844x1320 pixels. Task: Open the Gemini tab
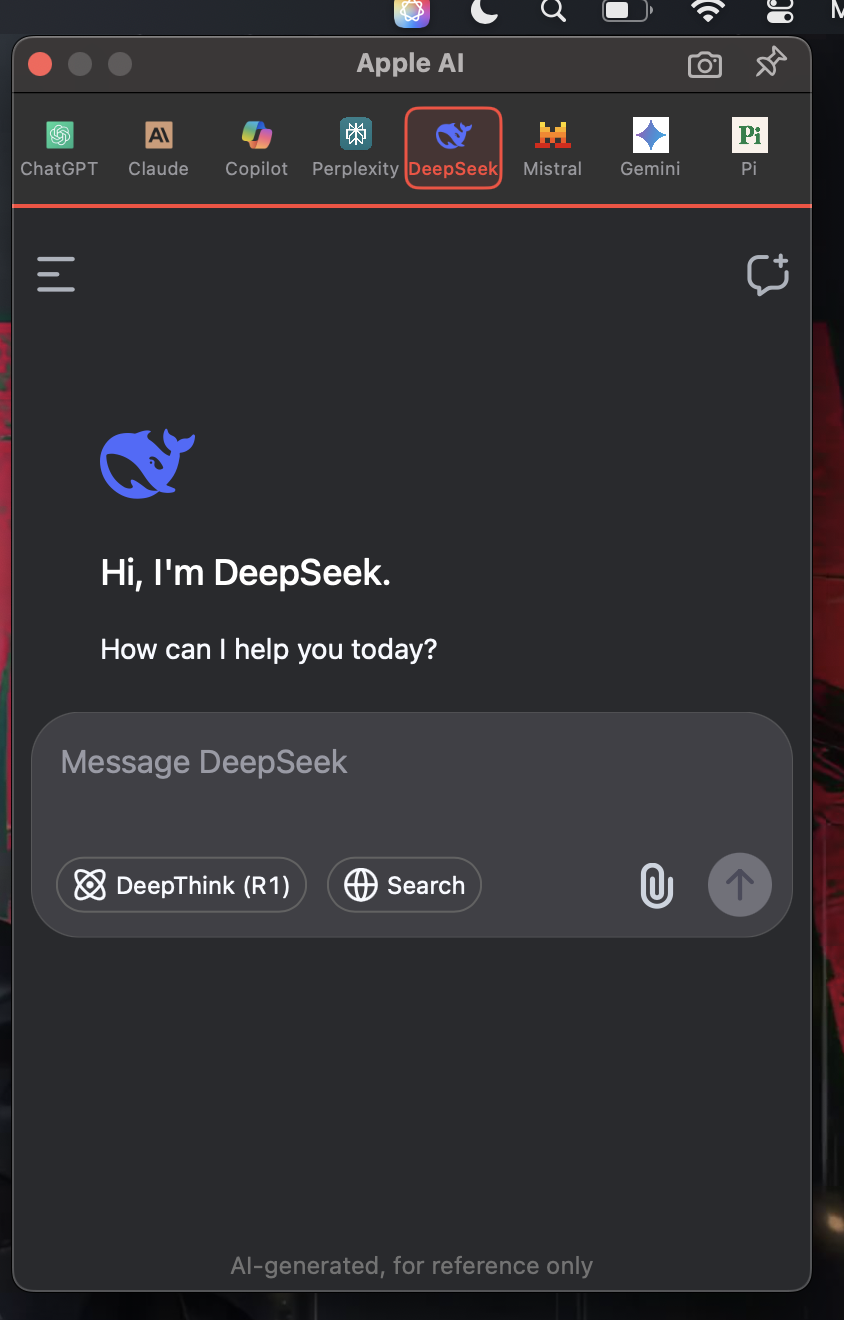point(650,148)
